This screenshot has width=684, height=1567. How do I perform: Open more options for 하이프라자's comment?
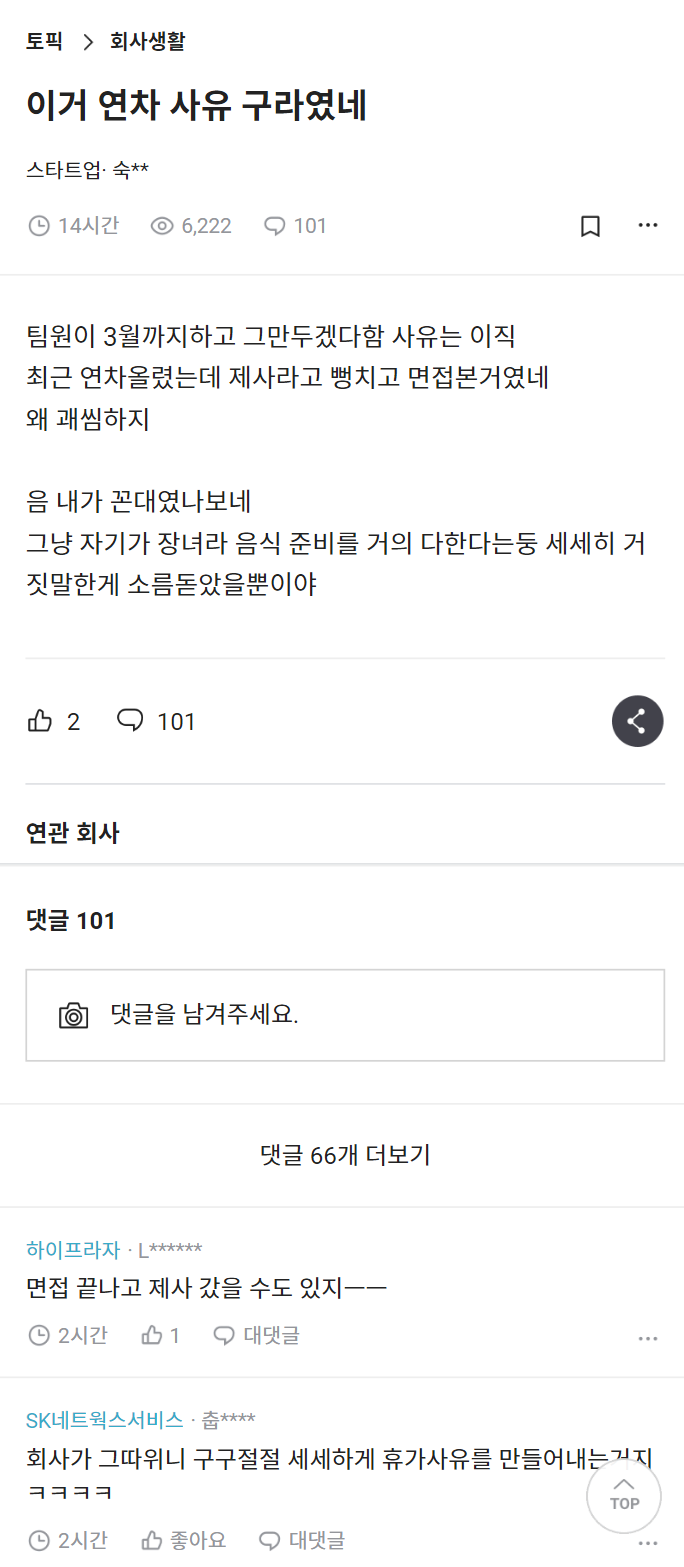[648, 1337]
